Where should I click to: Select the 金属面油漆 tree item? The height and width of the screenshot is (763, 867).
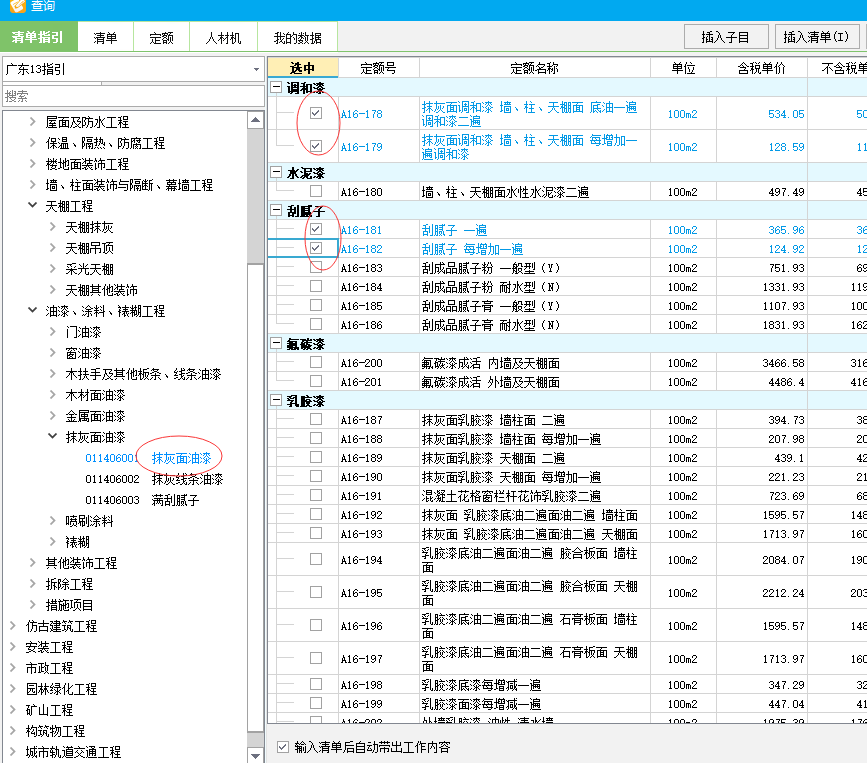click(95, 416)
